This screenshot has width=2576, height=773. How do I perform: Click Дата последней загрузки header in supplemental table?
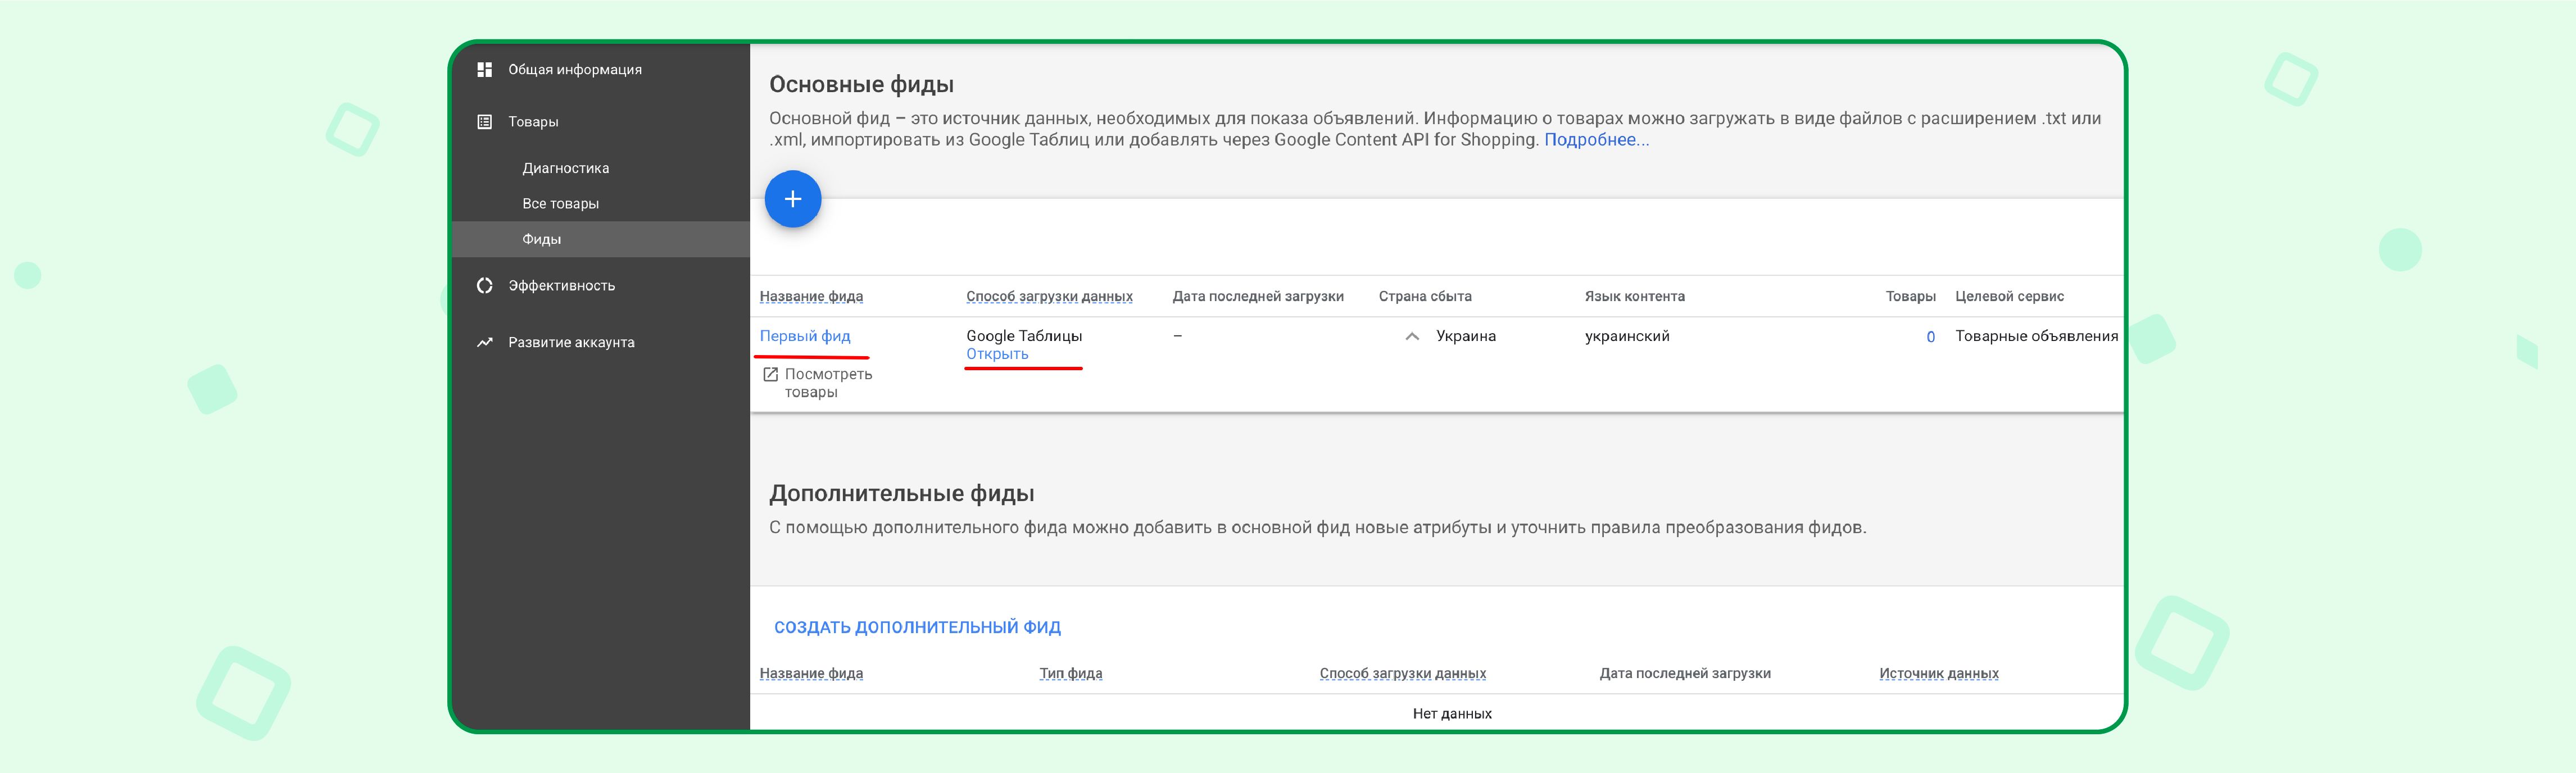coord(1685,673)
